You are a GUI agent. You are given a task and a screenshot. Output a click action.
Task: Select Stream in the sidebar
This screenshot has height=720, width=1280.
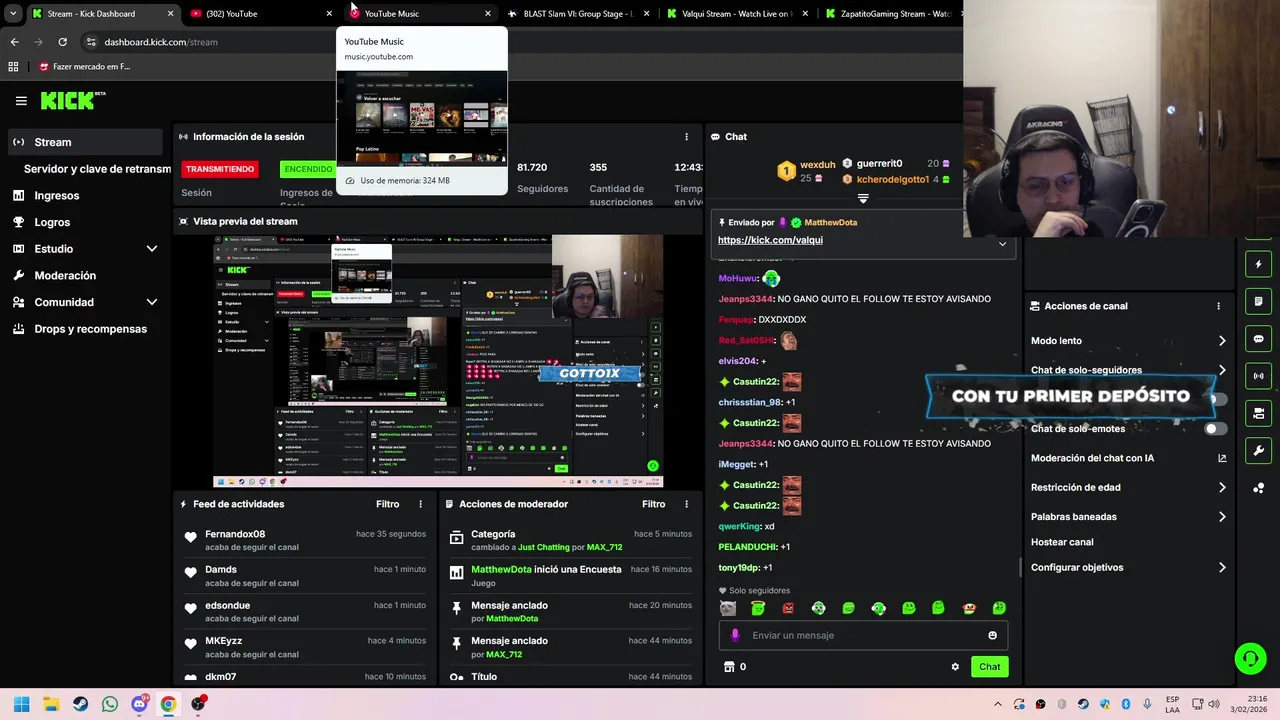click(85, 142)
